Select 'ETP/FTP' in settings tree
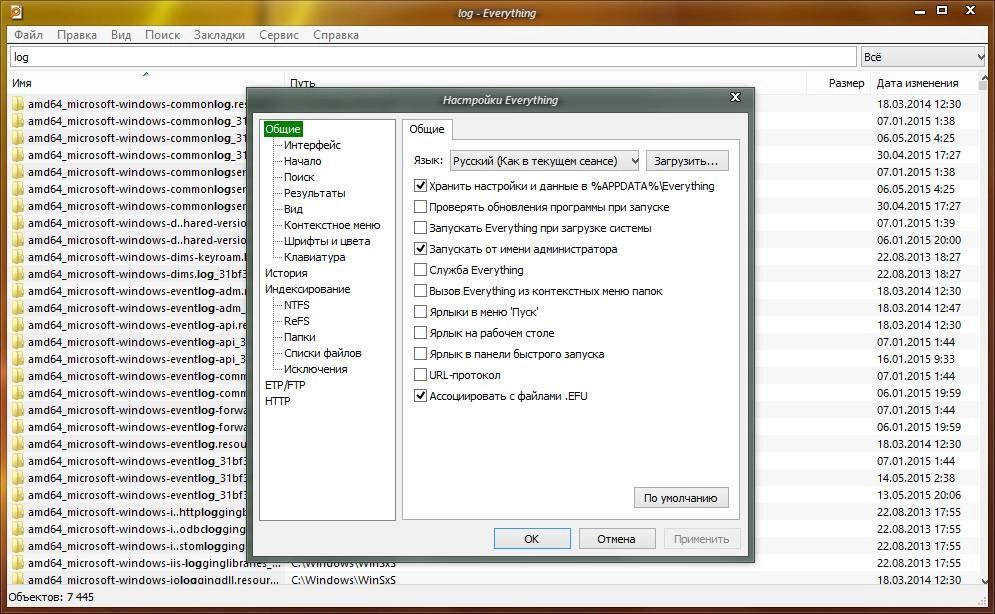Image resolution: width=995 pixels, height=614 pixels. [285, 385]
